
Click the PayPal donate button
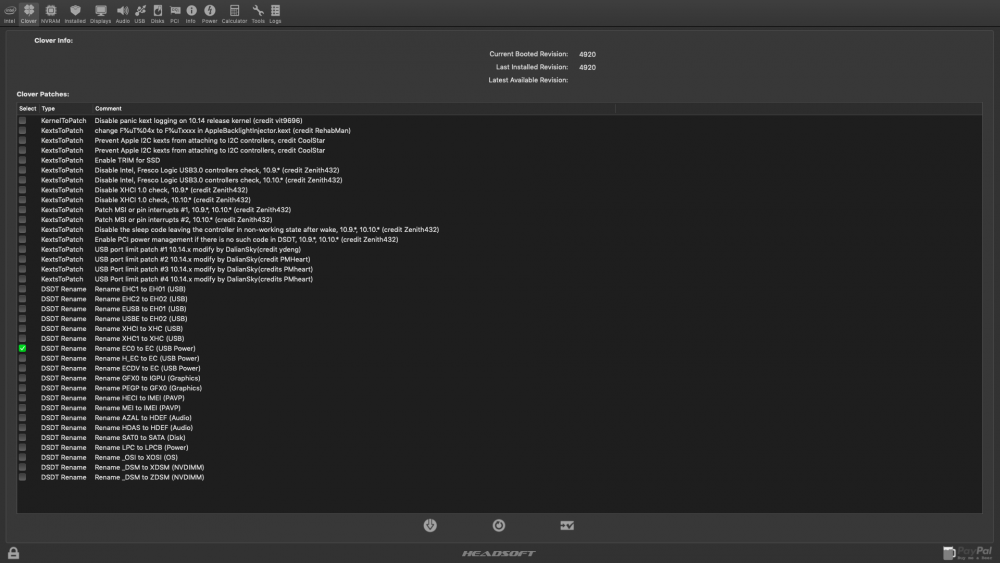click(967, 552)
